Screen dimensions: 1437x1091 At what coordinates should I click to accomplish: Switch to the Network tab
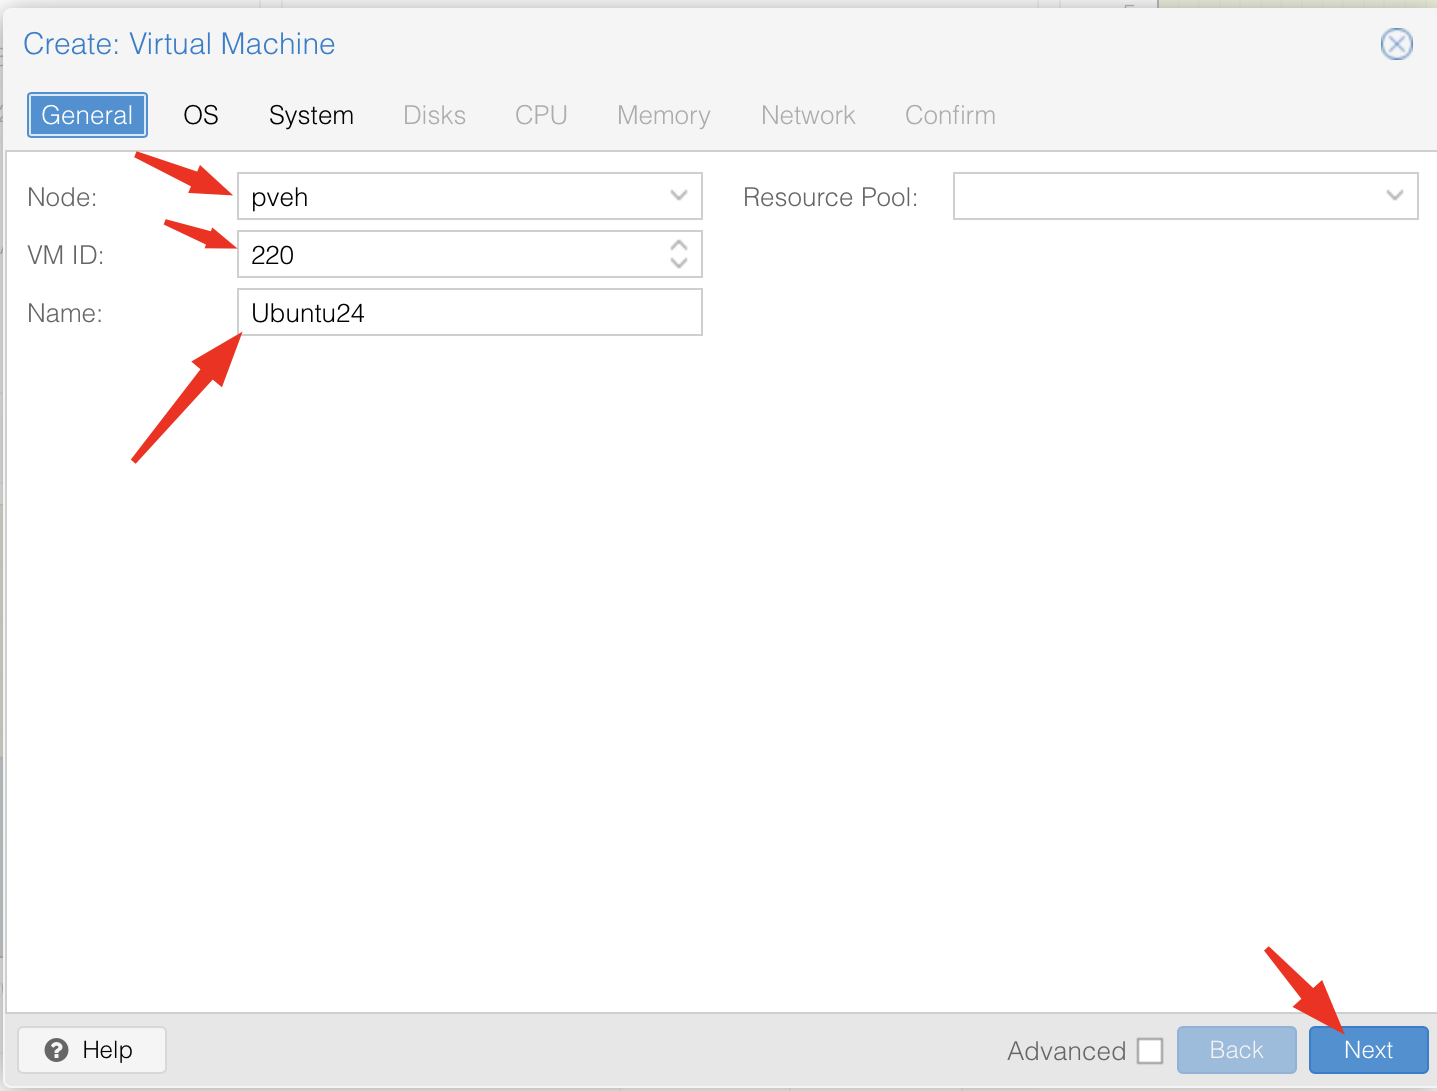(x=808, y=115)
